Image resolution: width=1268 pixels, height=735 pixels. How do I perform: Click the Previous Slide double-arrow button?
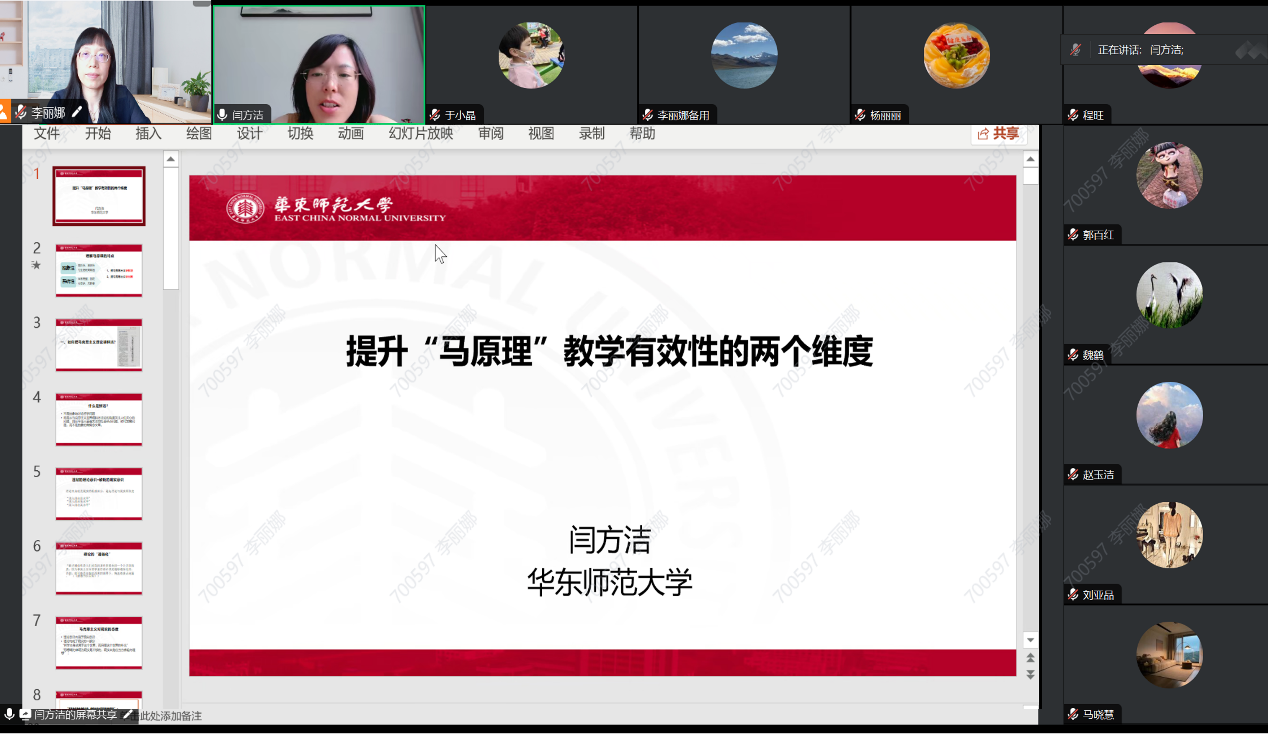(x=1030, y=658)
